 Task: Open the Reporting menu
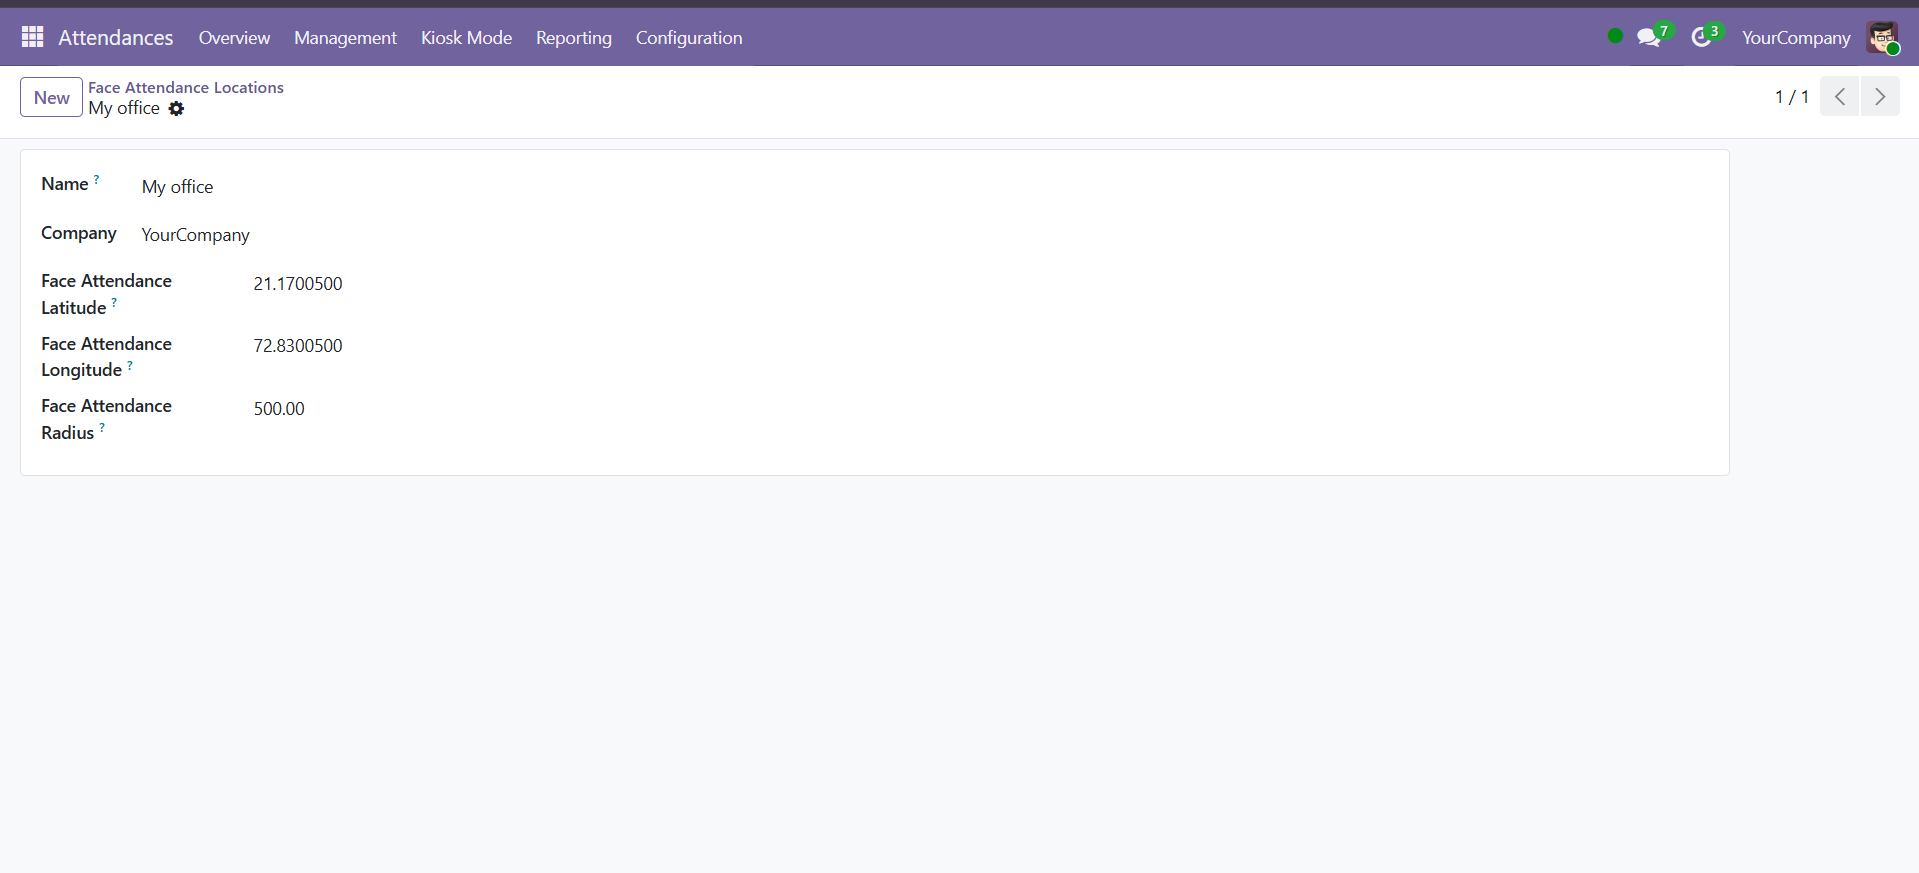(x=574, y=37)
